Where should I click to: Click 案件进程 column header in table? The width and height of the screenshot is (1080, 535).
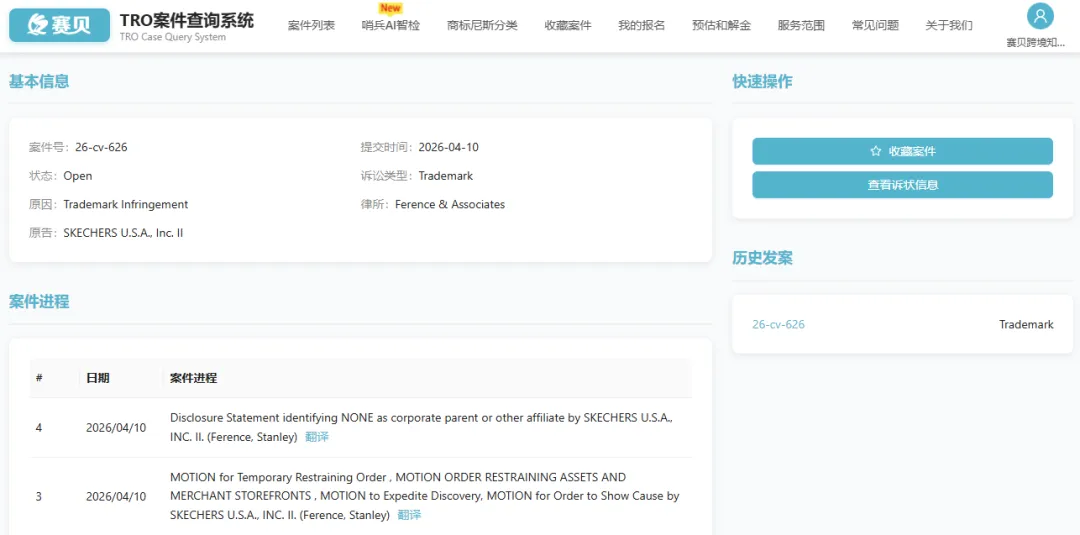[194, 378]
